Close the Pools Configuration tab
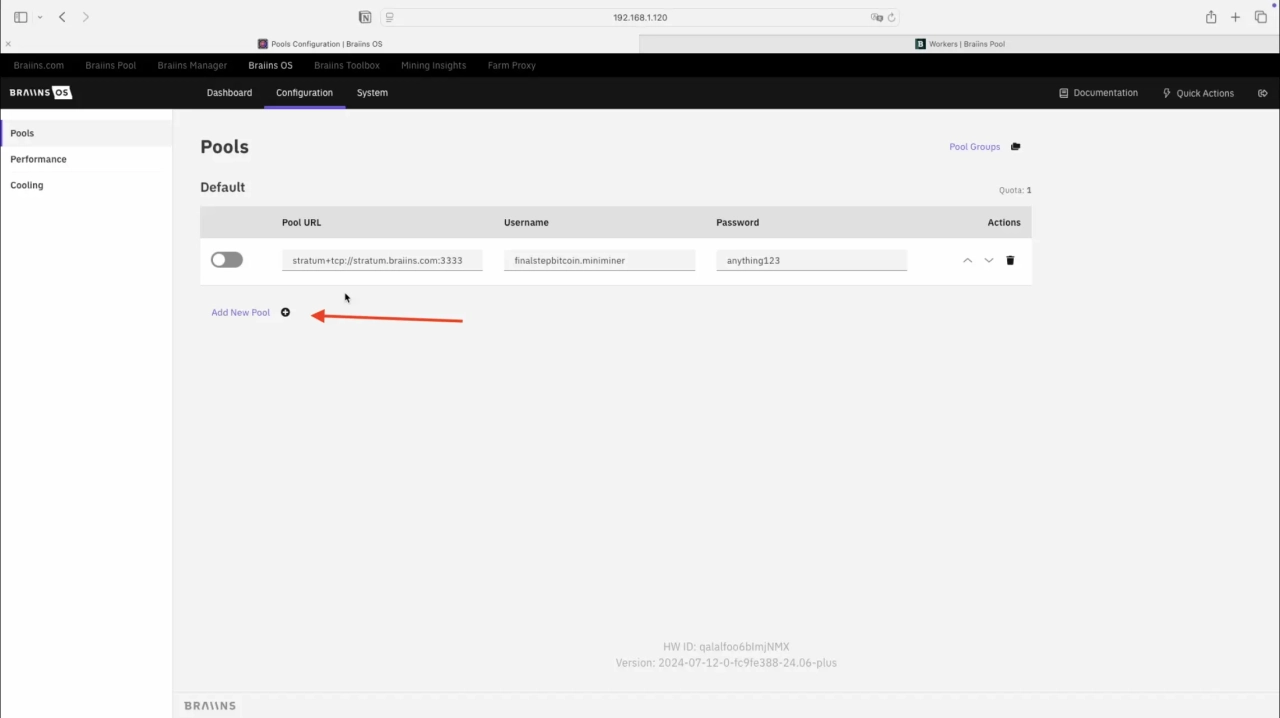Screen dimensions: 1280x718 pyautogui.click(x=8, y=44)
